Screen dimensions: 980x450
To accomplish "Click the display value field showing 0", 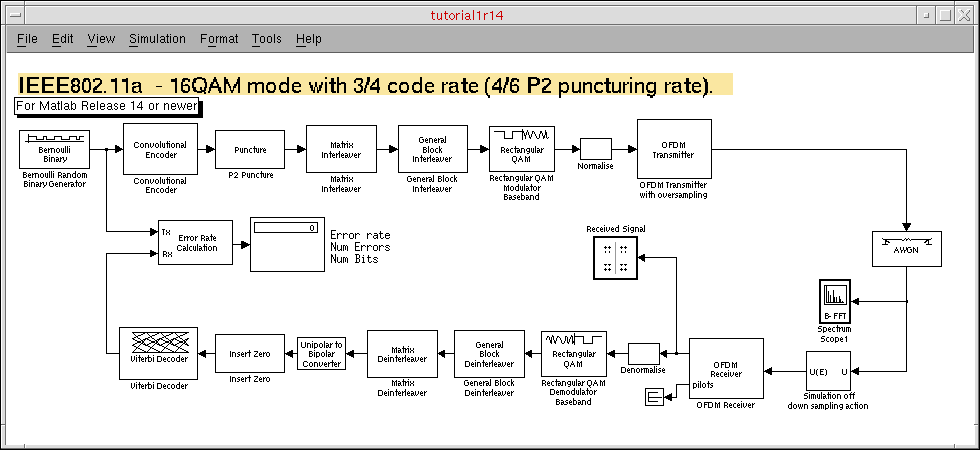I will (x=285, y=228).
